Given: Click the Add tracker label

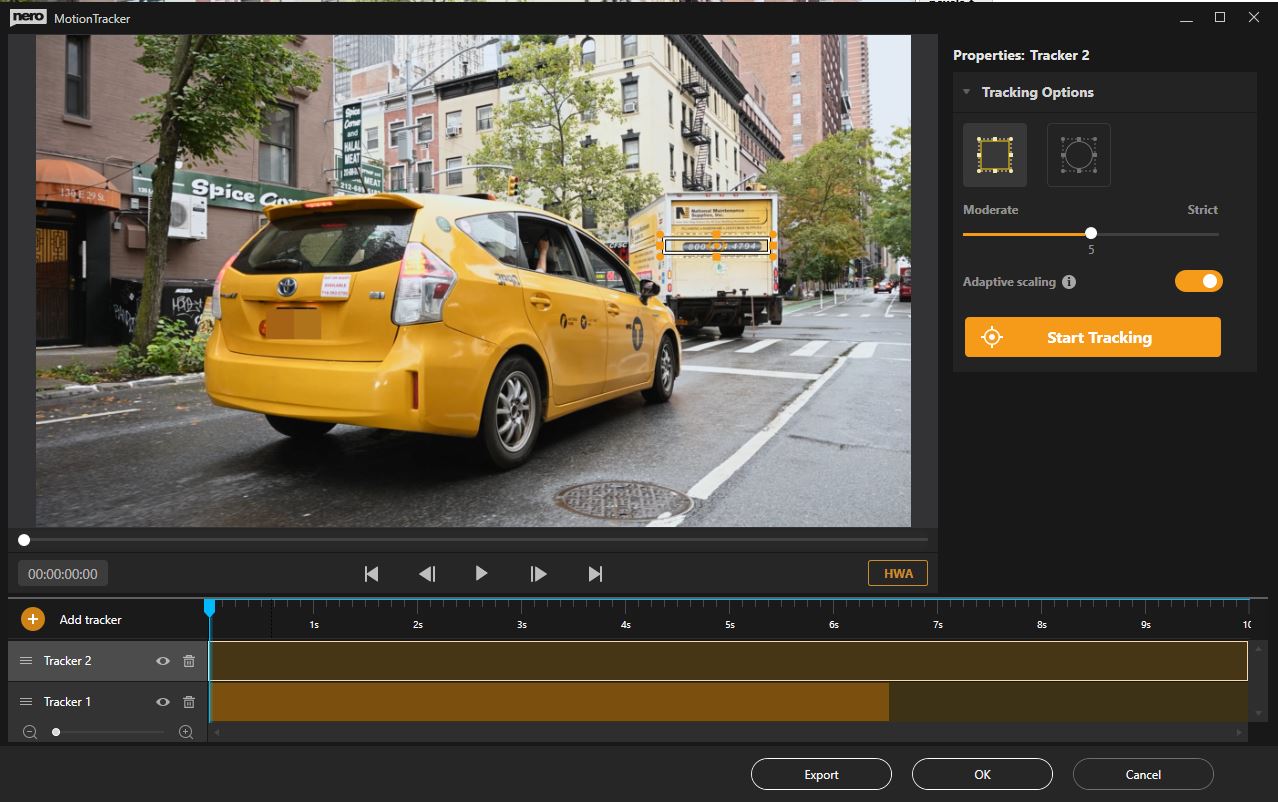Looking at the screenshot, I should (x=91, y=620).
